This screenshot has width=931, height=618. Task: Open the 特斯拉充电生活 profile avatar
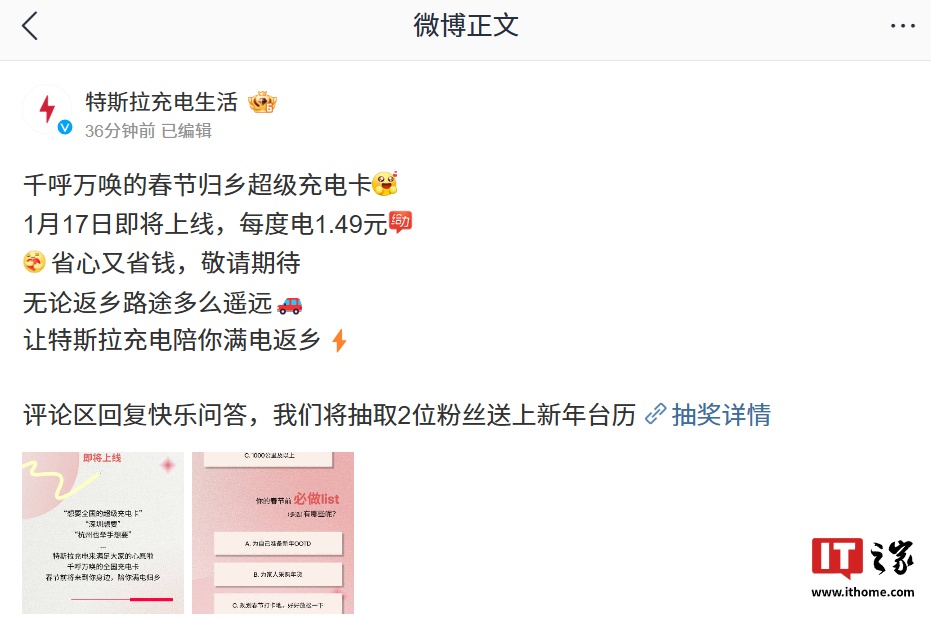point(48,110)
